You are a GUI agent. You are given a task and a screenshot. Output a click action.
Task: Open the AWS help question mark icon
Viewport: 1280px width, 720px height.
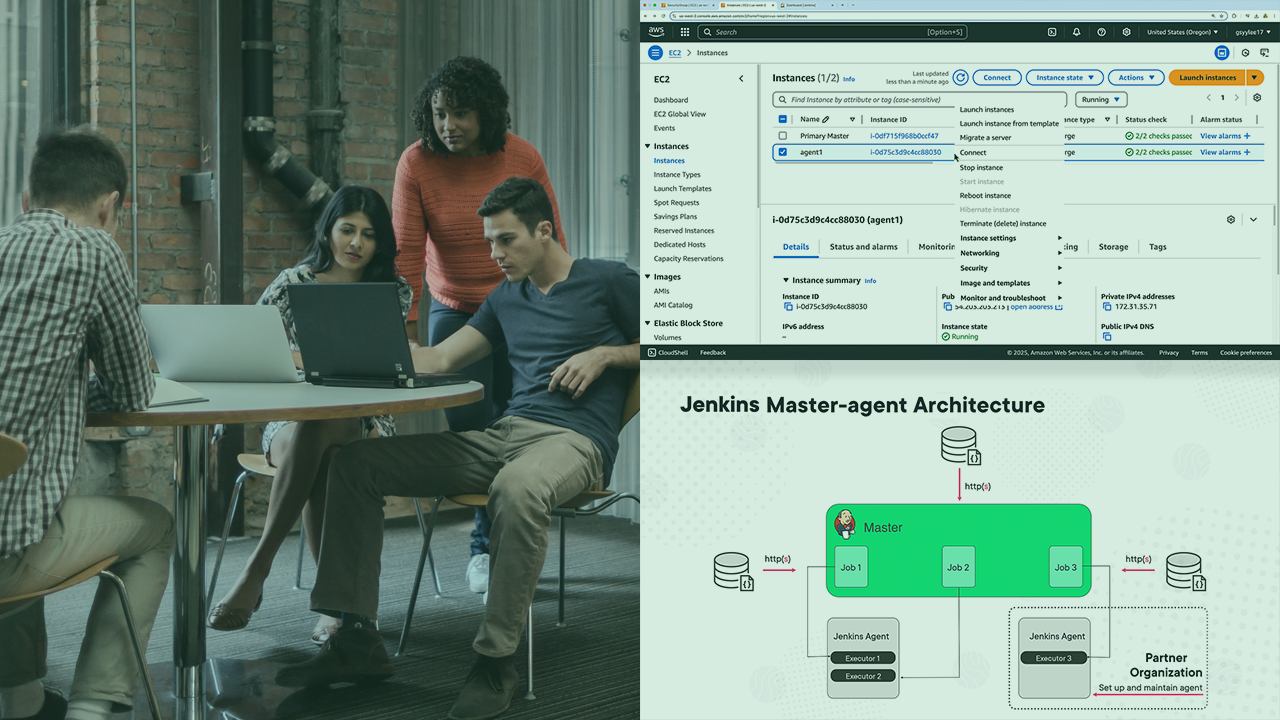(1102, 32)
